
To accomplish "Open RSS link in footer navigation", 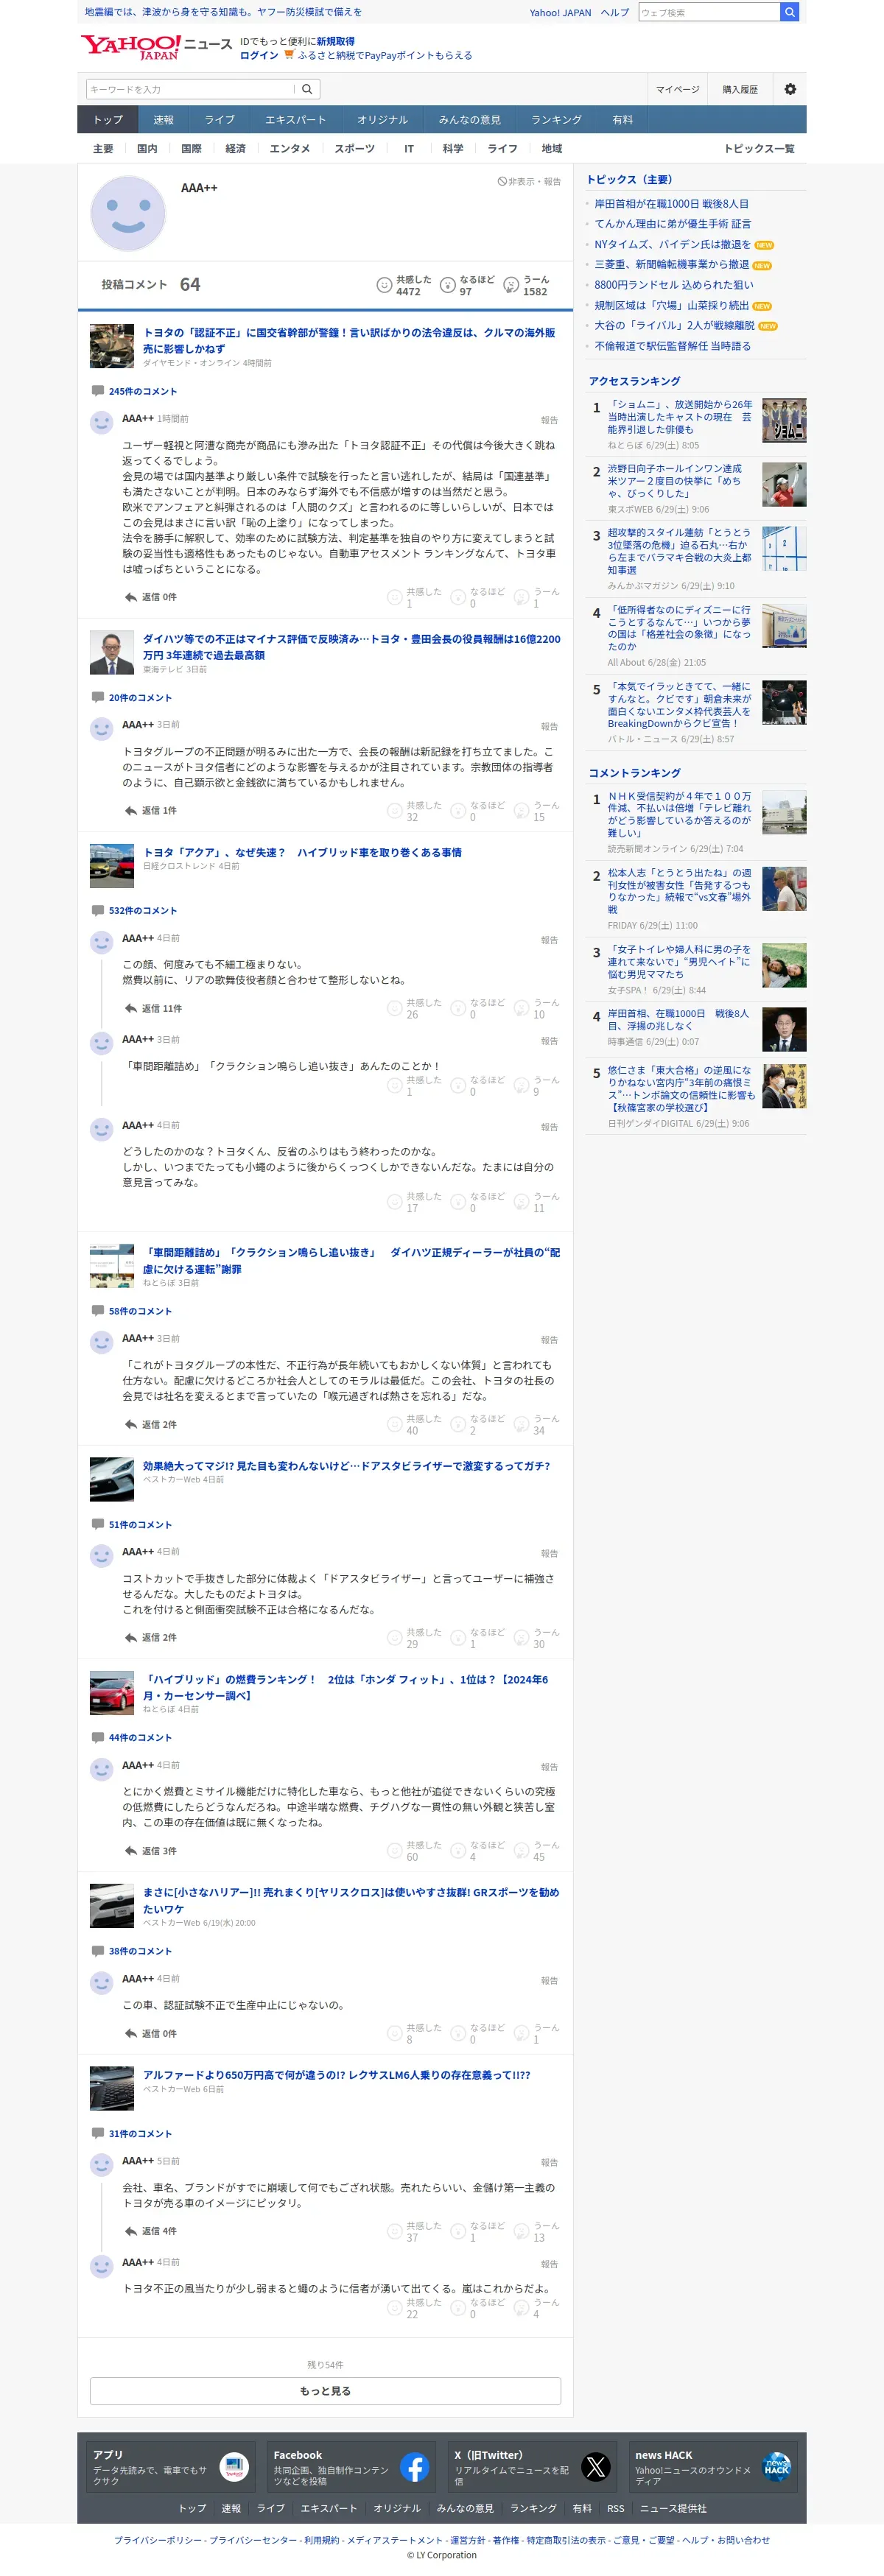I will click(x=615, y=2508).
